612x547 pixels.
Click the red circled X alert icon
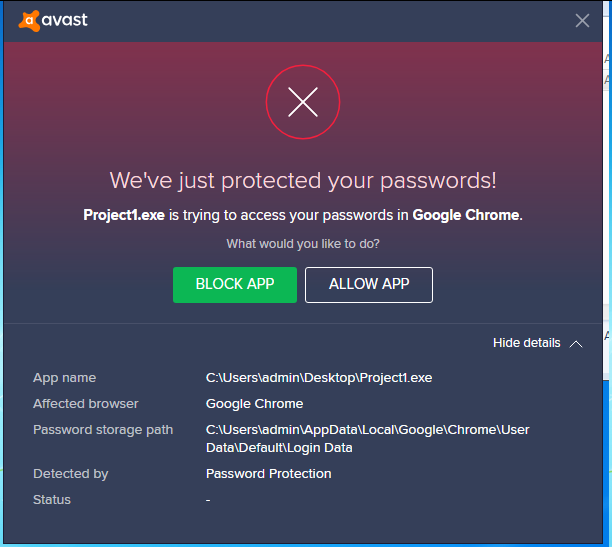click(x=303, y=101)
